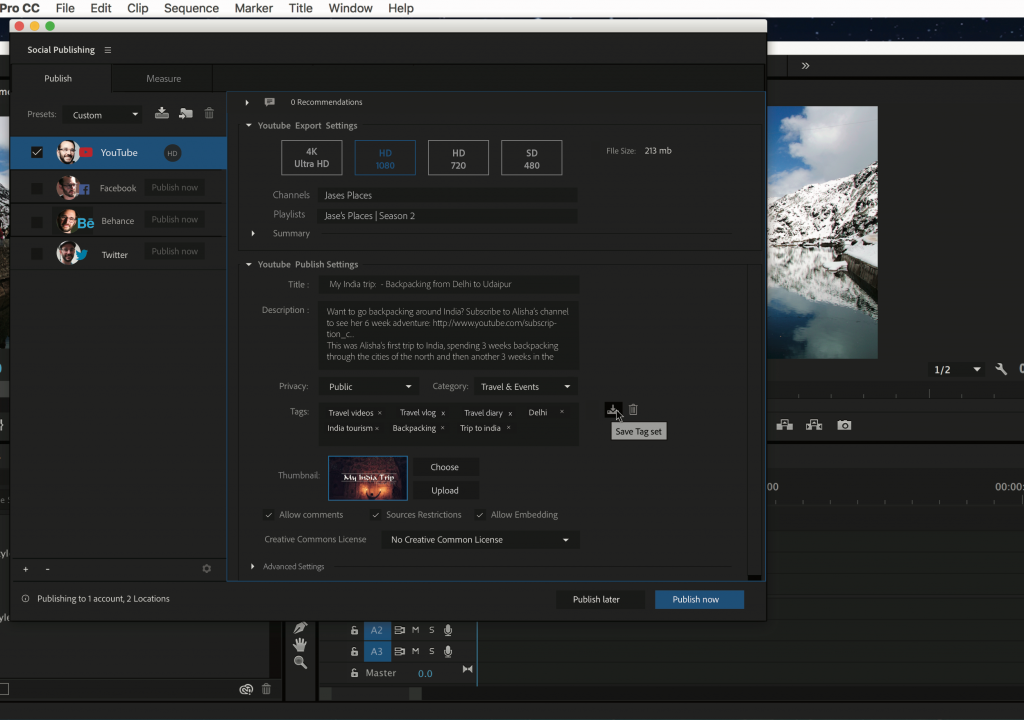Check the Twitter account checkbox

pos(37,254)
